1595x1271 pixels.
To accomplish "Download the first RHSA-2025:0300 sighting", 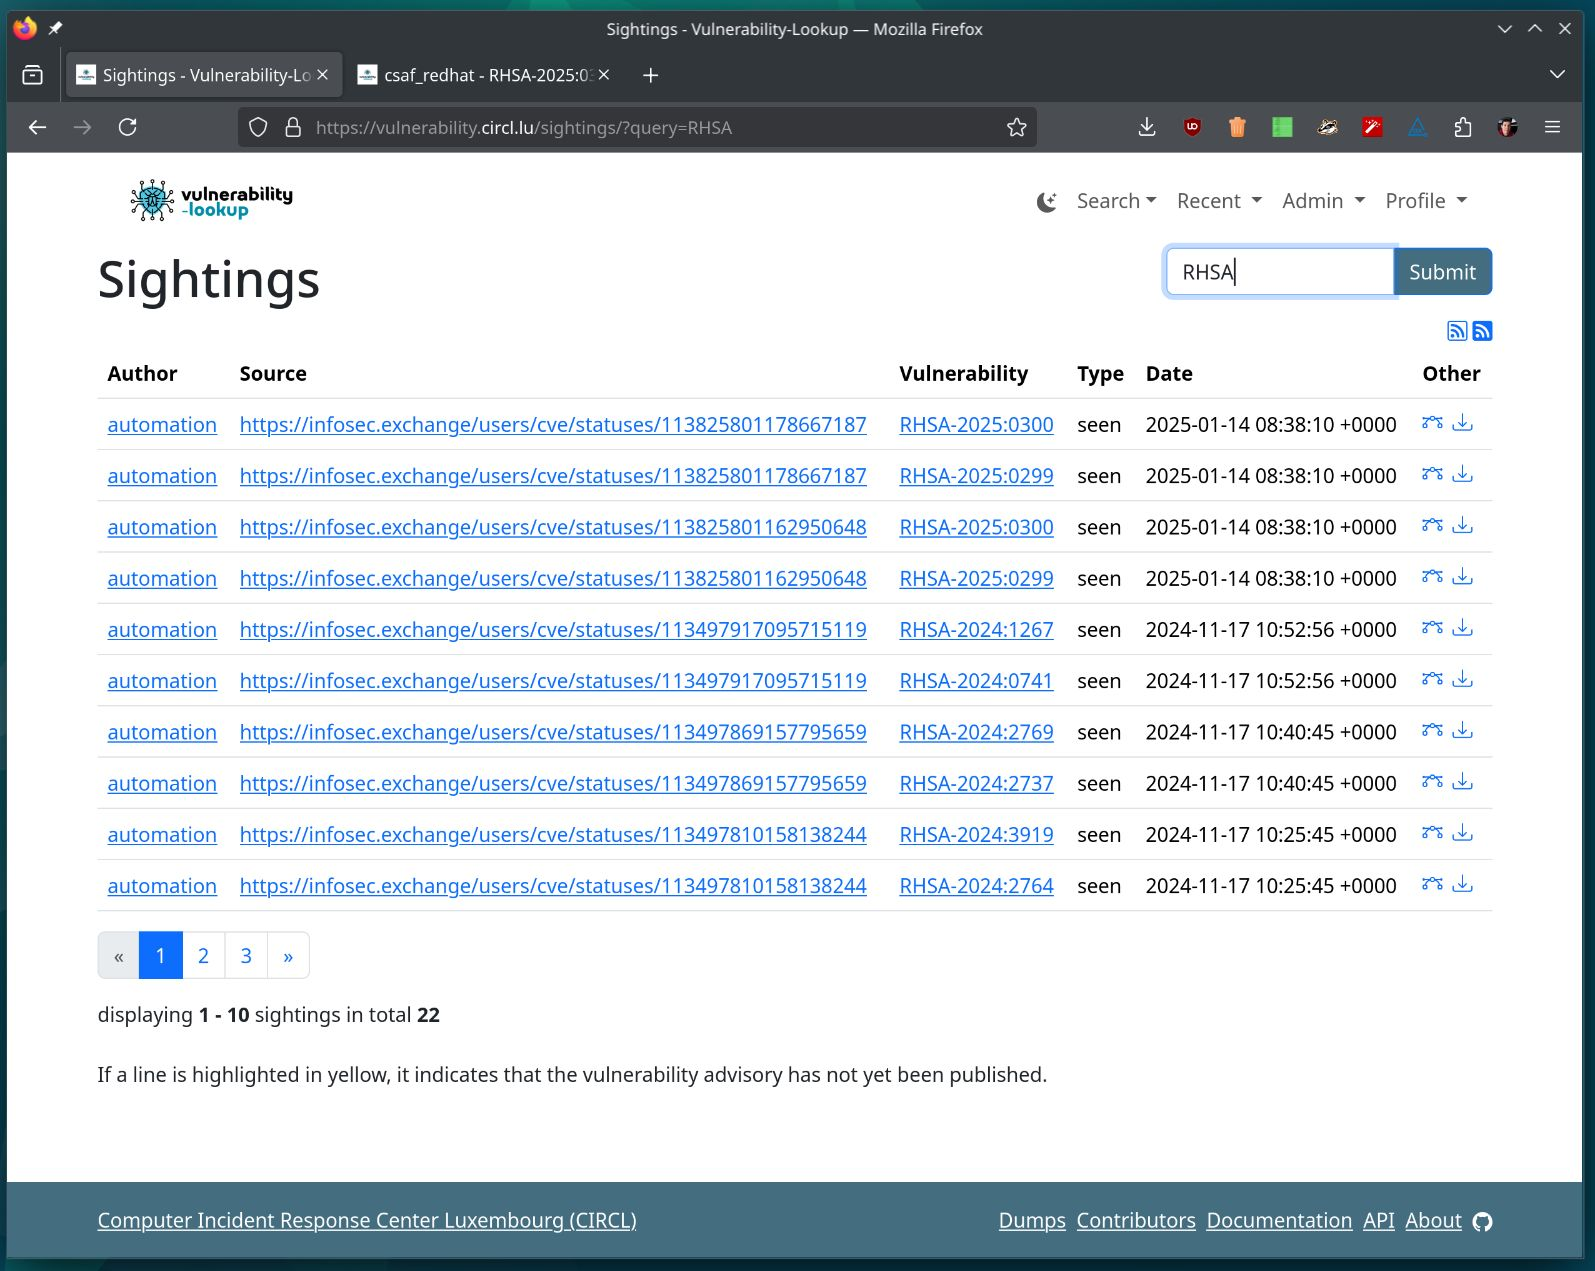I will [1462, 423].
